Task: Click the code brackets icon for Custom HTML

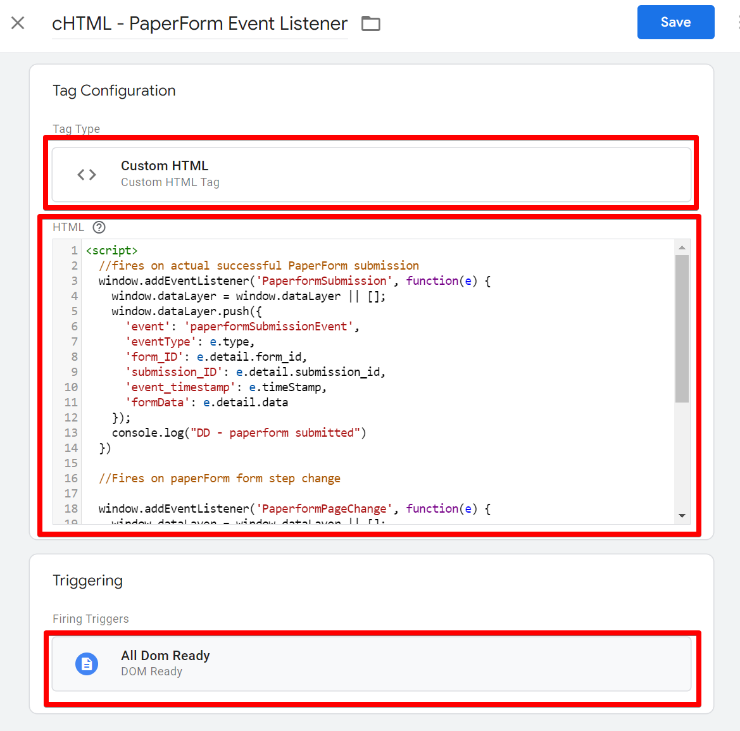Action: pyautogui.click(x=87, y=174)
